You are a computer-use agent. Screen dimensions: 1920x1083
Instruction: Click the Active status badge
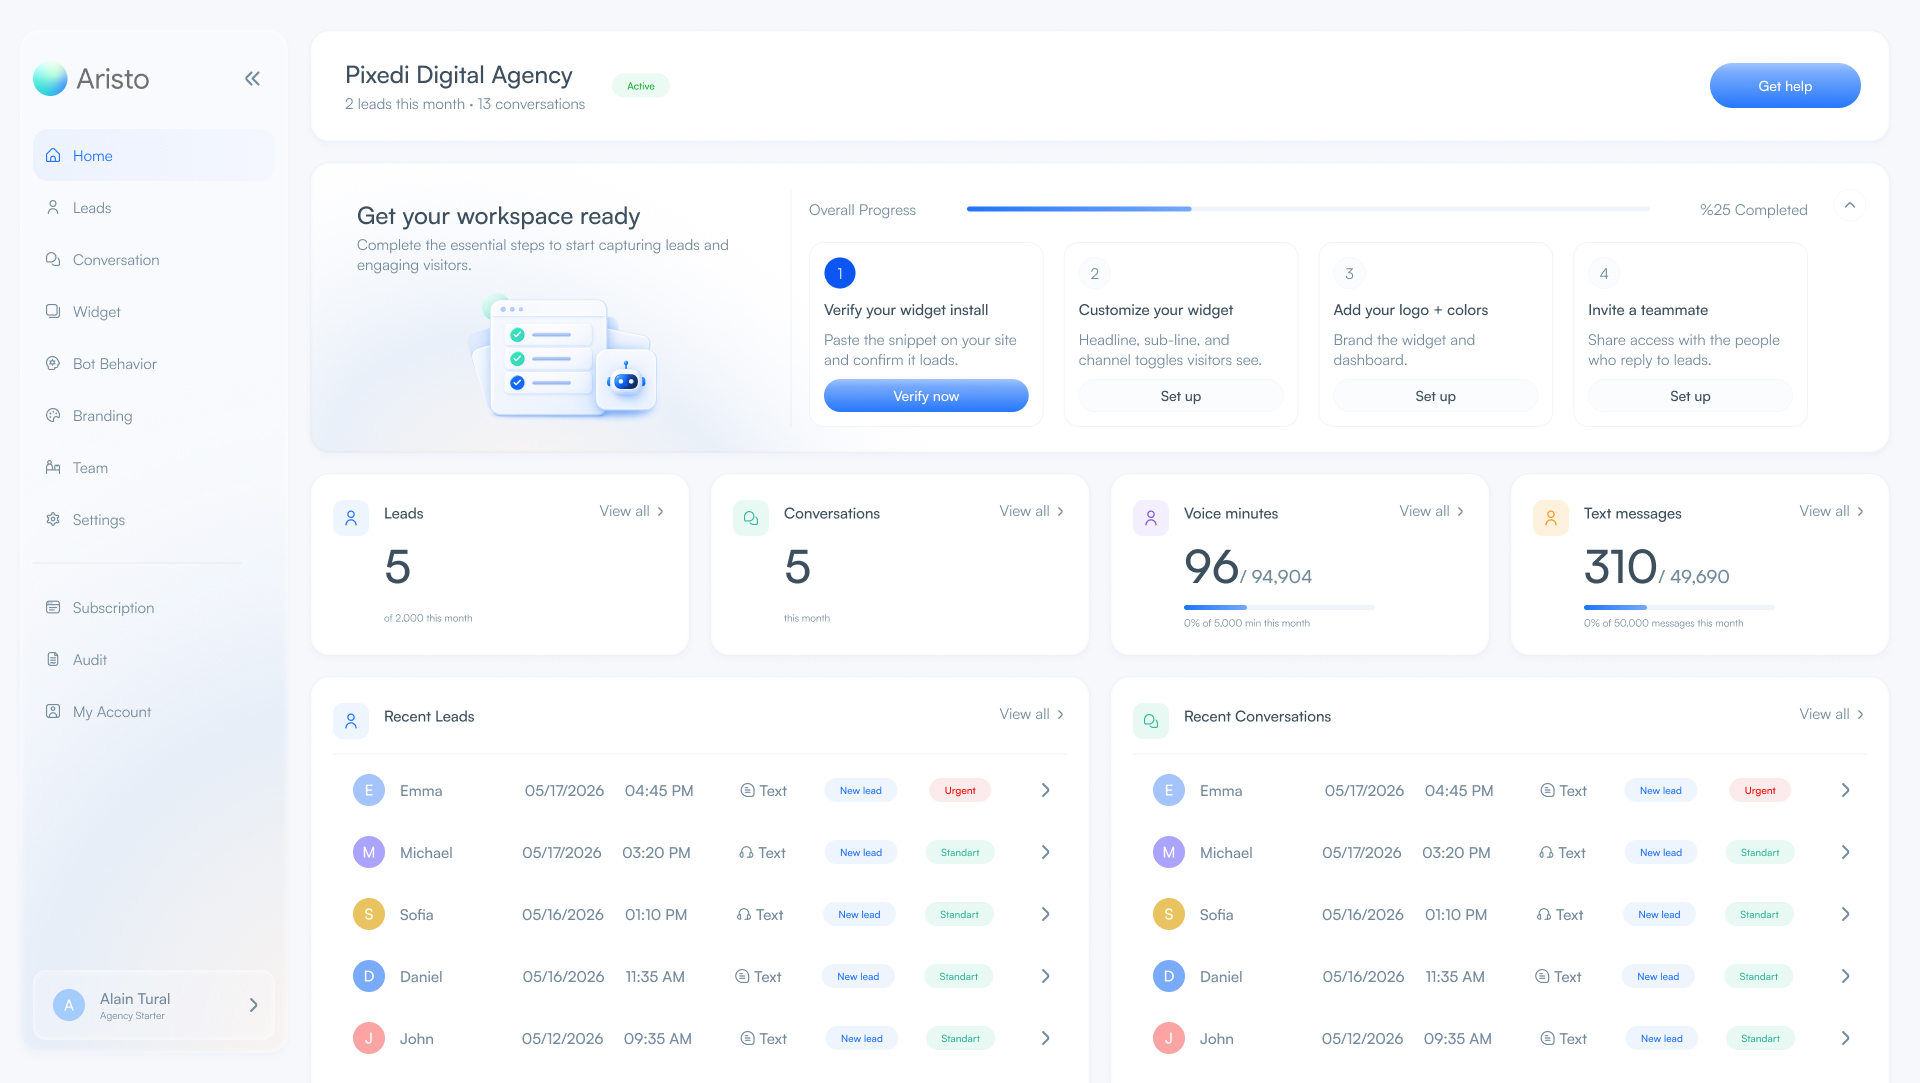tap(641, 86)
